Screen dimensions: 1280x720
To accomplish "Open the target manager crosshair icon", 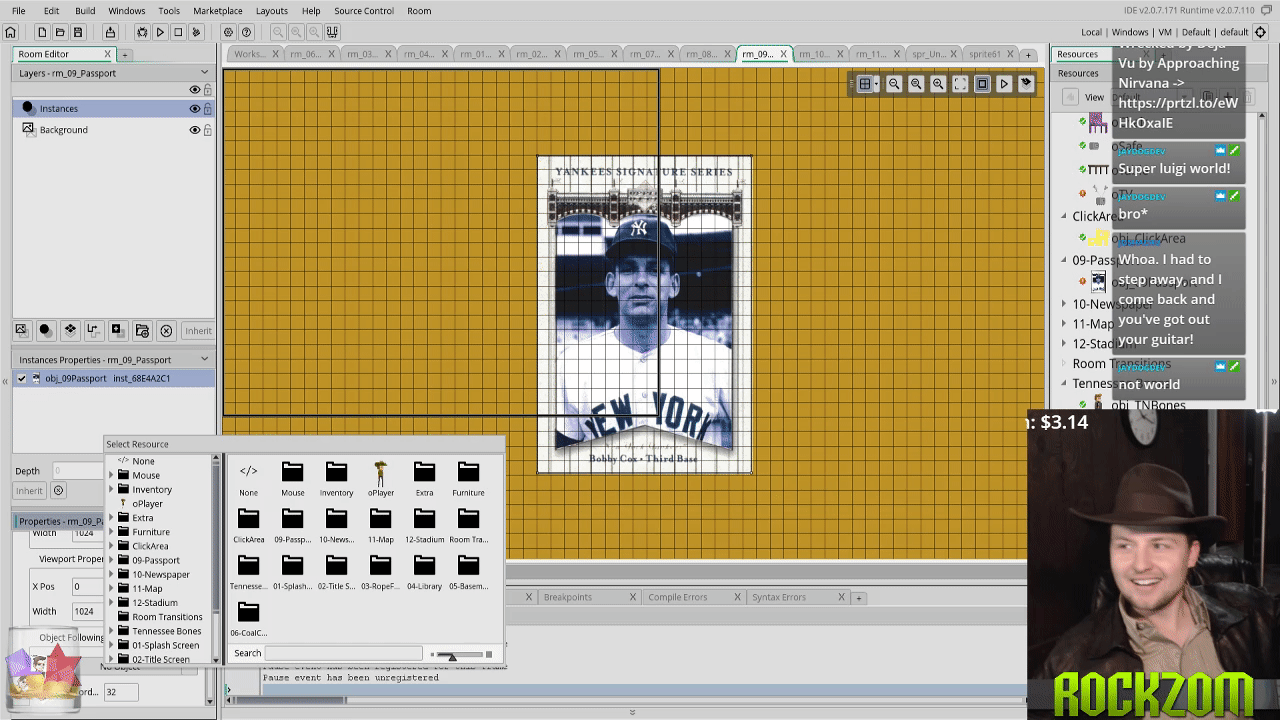I will [1262, 32].
